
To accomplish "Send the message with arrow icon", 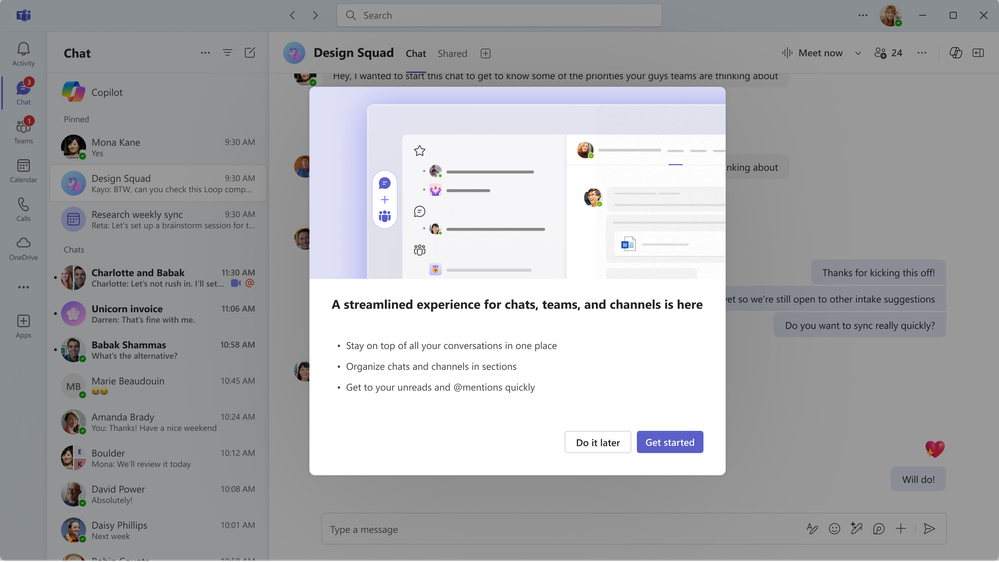I will coord(930,528).
